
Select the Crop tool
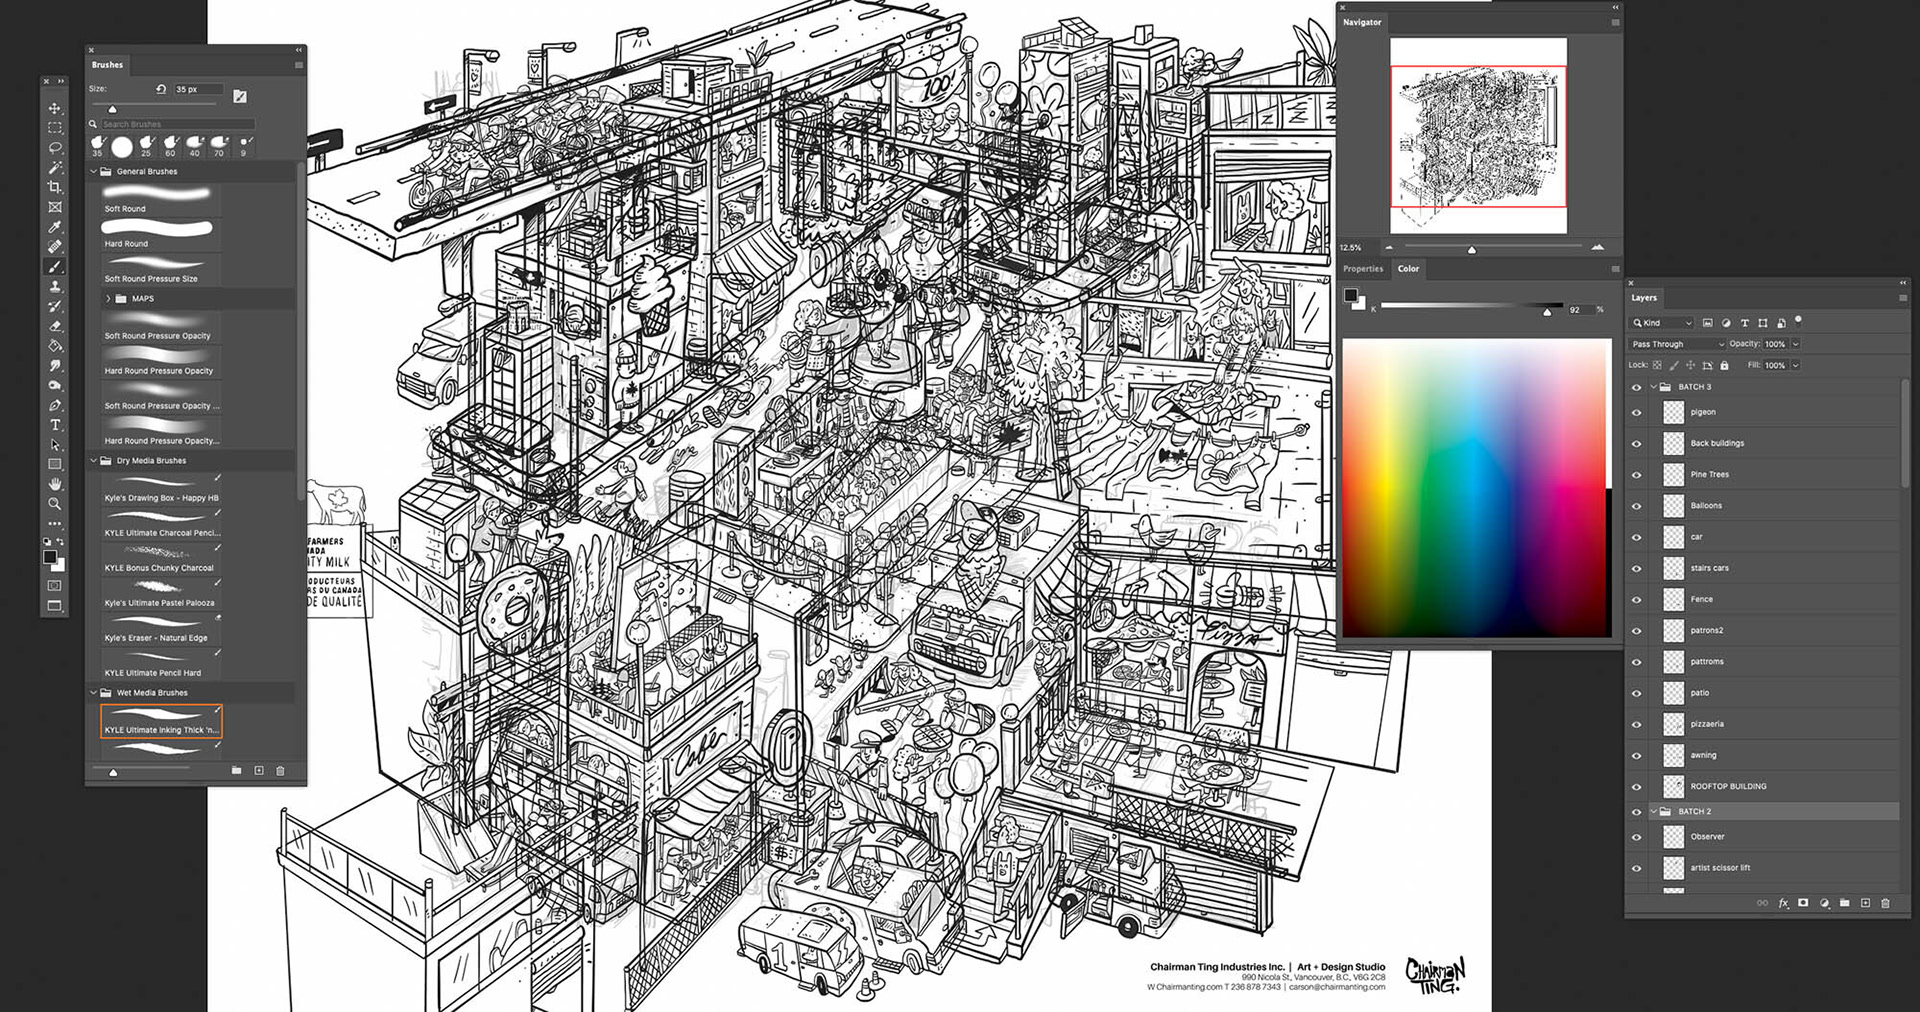(x=55, y=187)
